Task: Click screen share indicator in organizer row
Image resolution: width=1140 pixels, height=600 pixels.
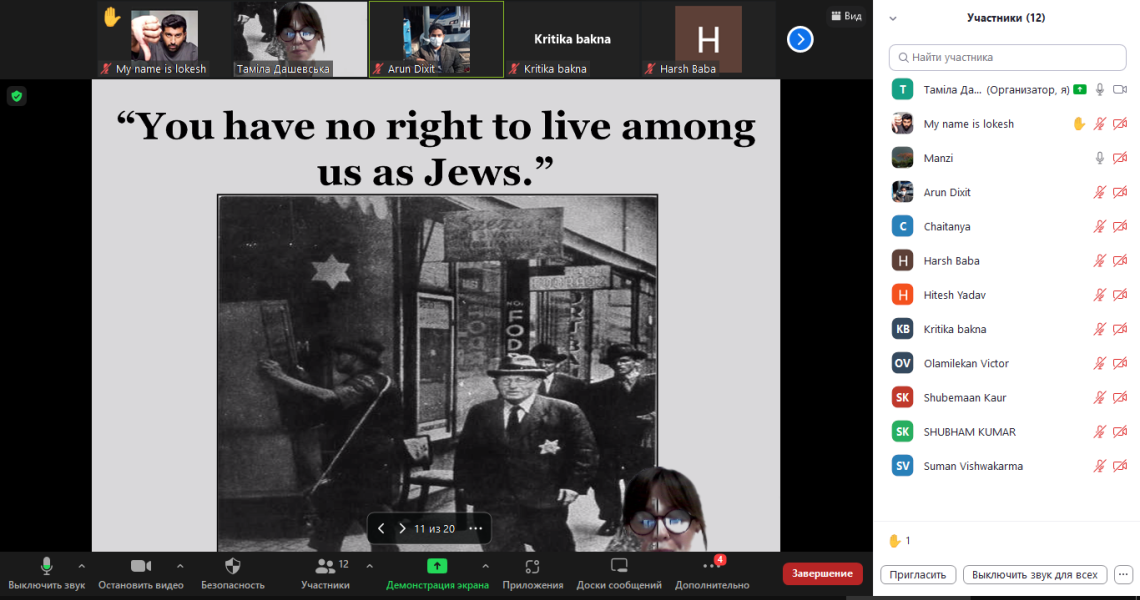Action: pyautogui.click(x=1080, y=89)
